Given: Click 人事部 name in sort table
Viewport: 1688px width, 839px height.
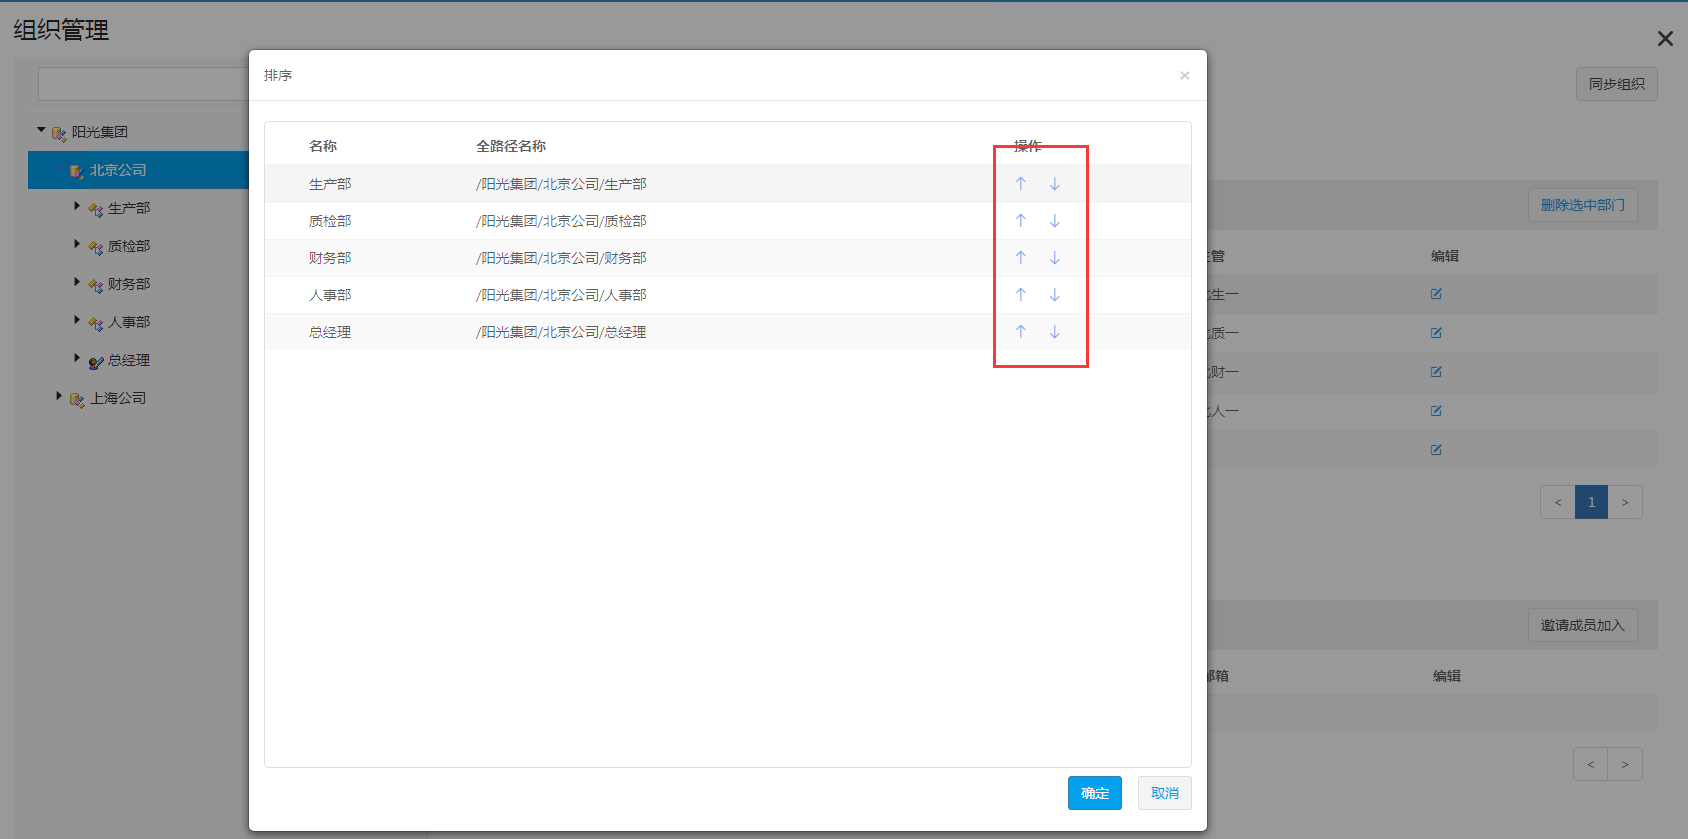Looking at the screenshot, I should [330, 295].
